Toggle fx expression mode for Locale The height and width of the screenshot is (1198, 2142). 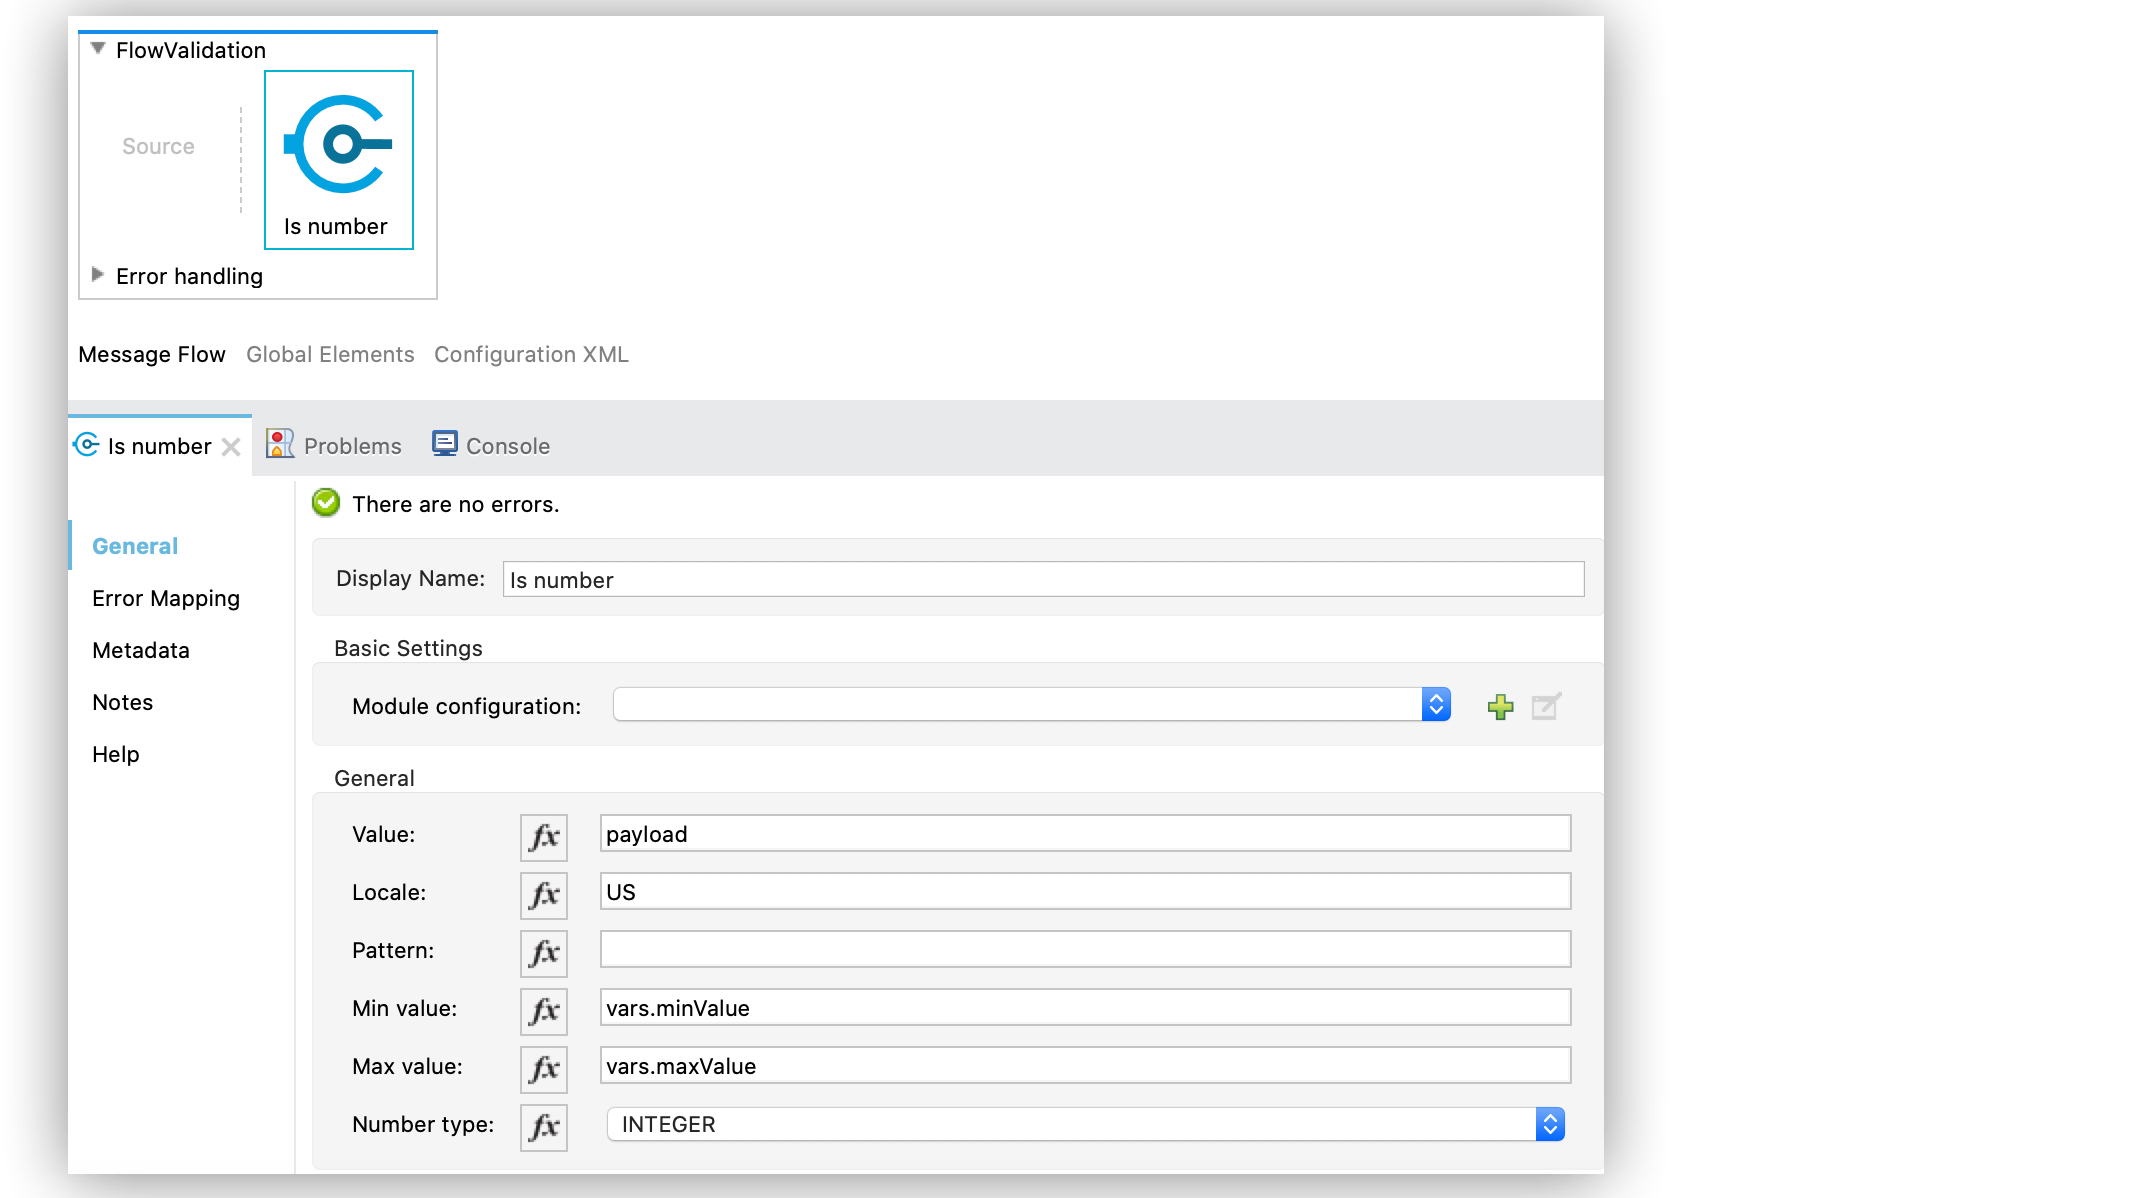coord(543,894)
